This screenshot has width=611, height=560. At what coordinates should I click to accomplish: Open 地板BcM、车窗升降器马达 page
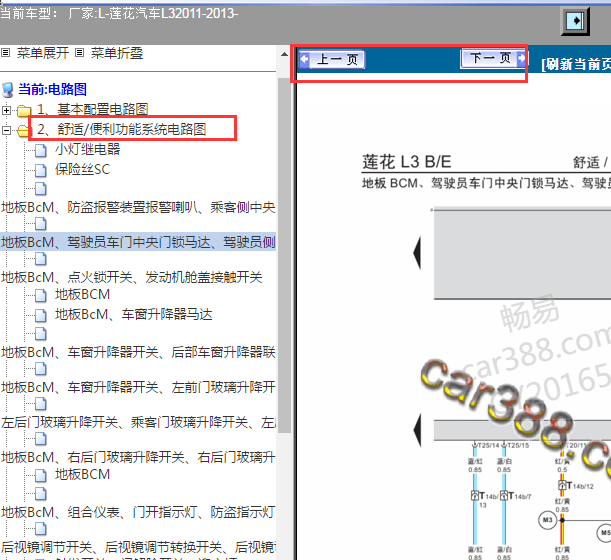tap(134, 314)
